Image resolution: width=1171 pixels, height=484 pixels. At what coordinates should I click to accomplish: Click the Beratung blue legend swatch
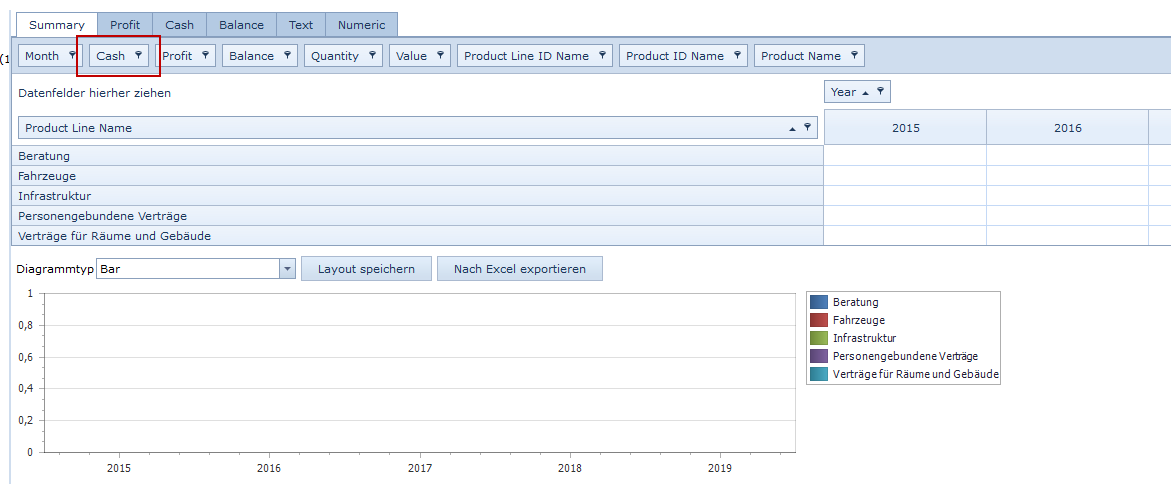819,302
